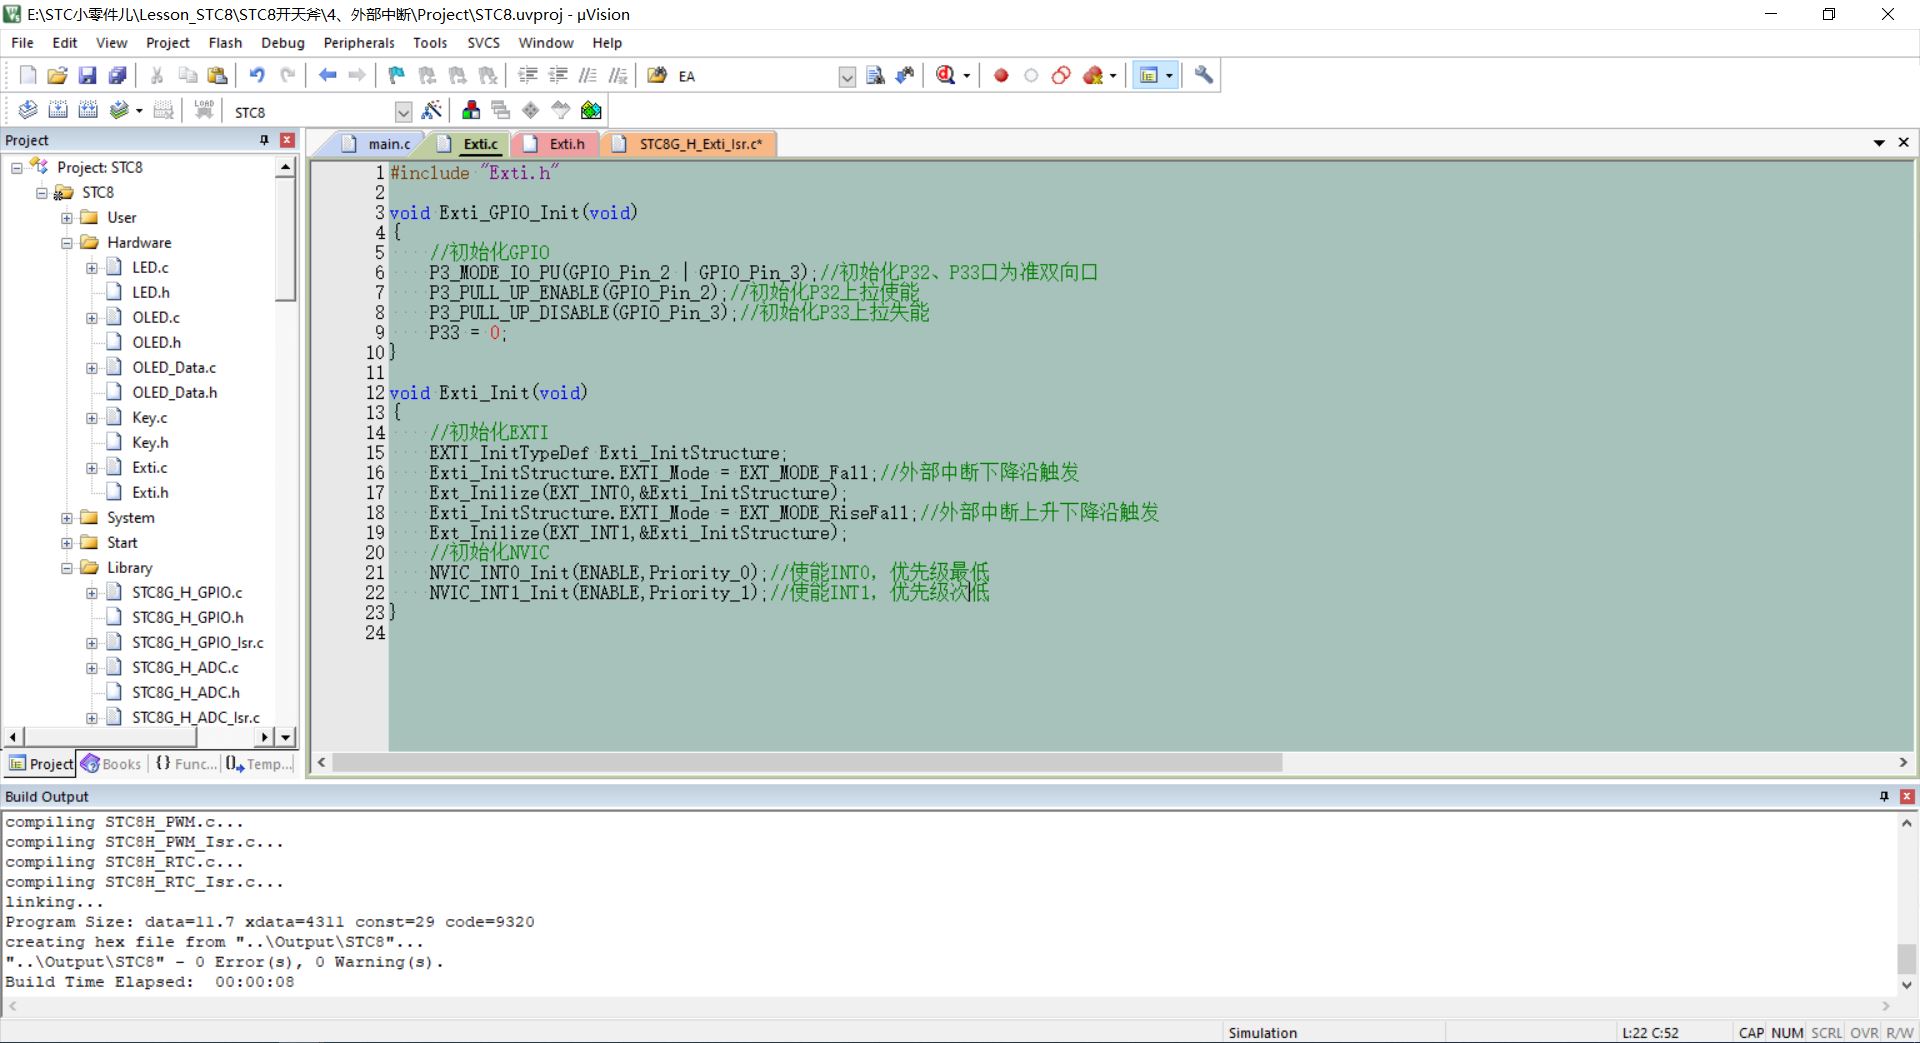The width and height of the screenshot is (1920, 1043).
Task: Toggle a breakpoint with the red dot
Action: point(1001,76)
